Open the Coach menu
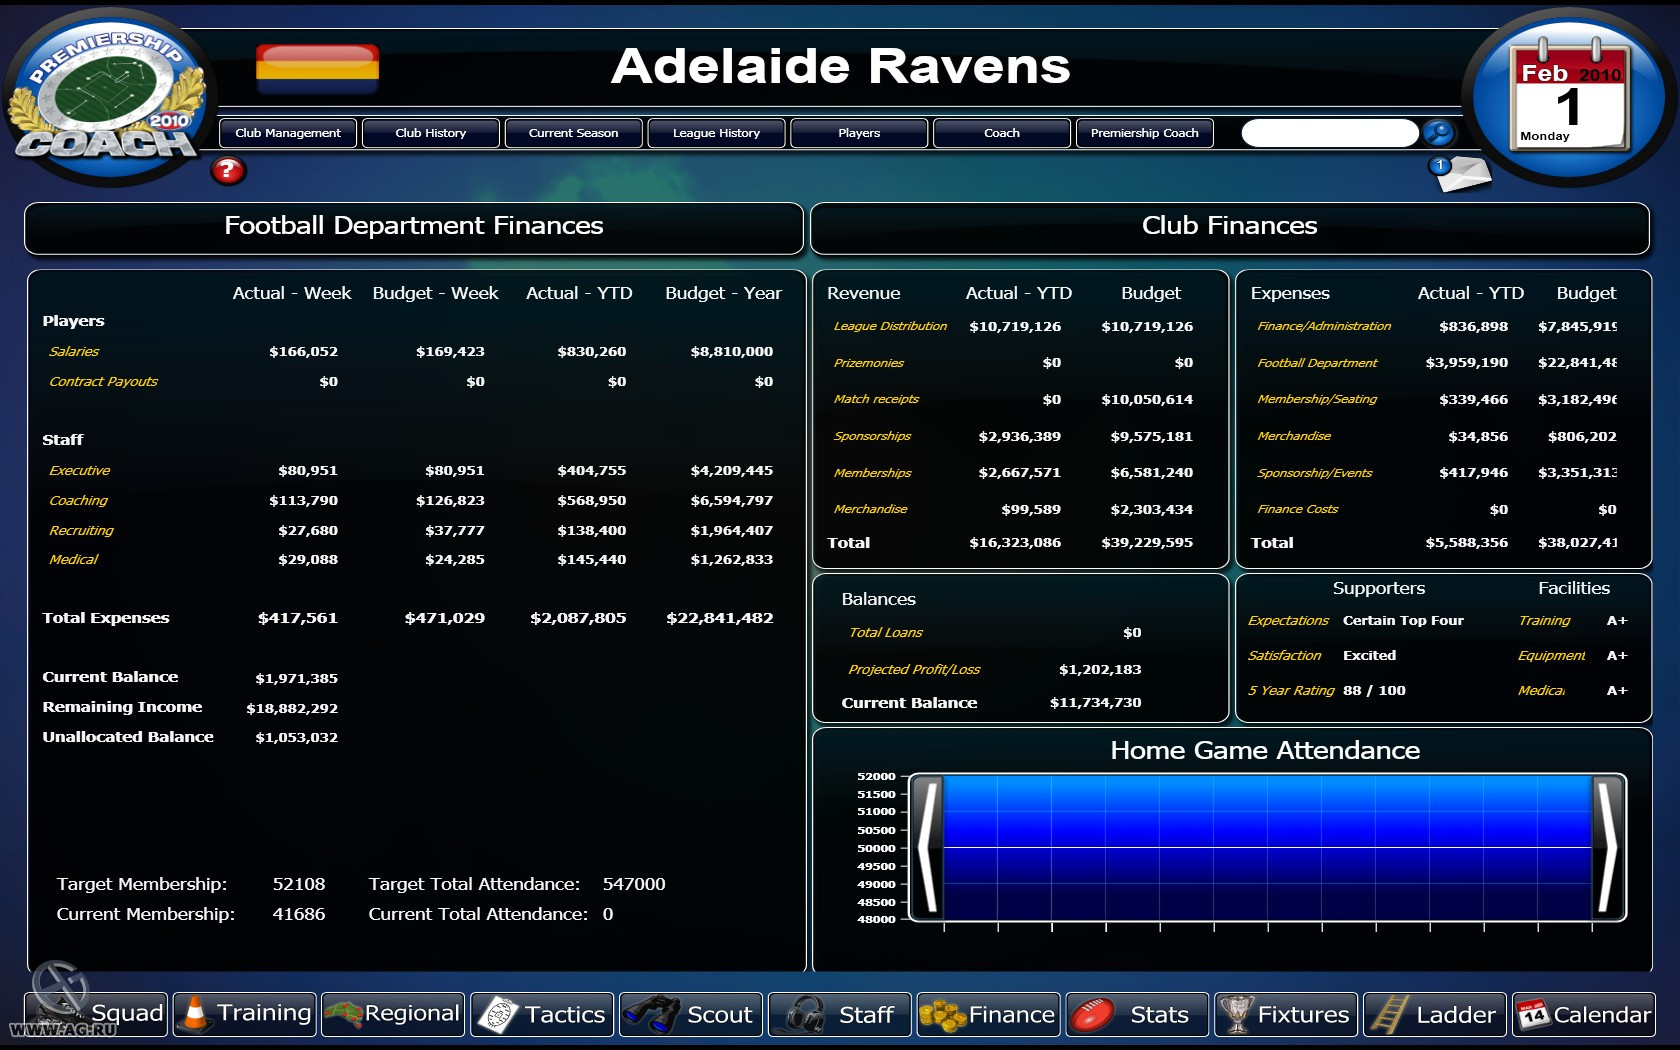Viewport: 1680px width, 1050px height. [x=1002, y=133]
